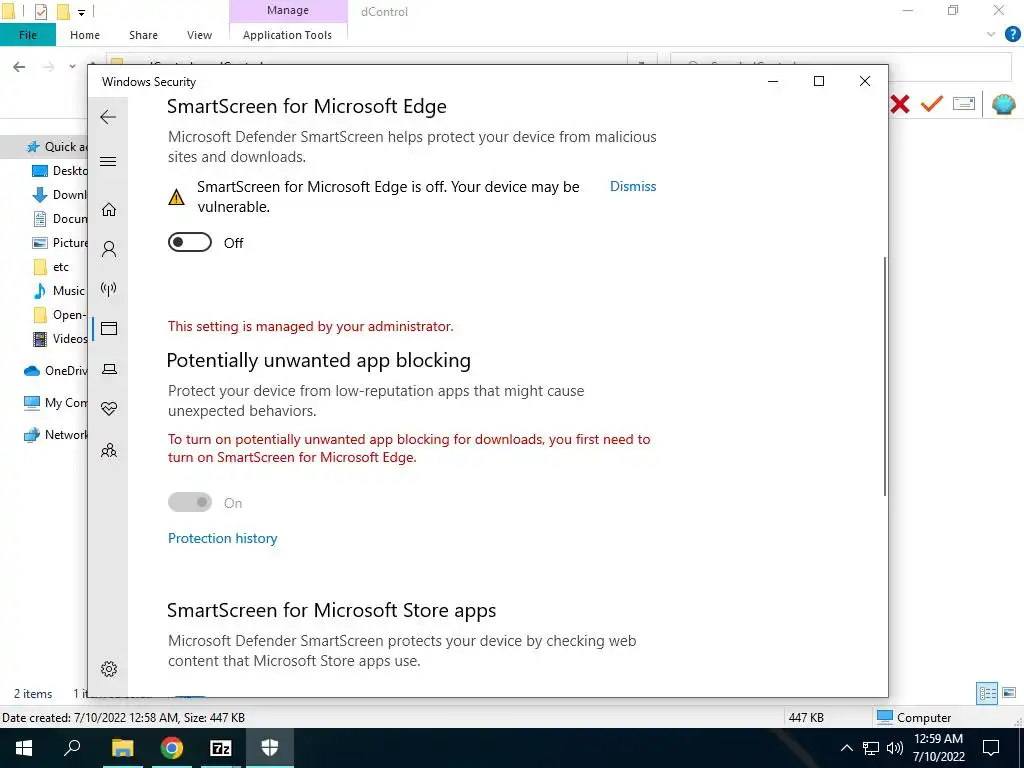1024x768 pixels.
Task: Click the taskbar clock showing 12:59 AM
Action: pos(938,748)
